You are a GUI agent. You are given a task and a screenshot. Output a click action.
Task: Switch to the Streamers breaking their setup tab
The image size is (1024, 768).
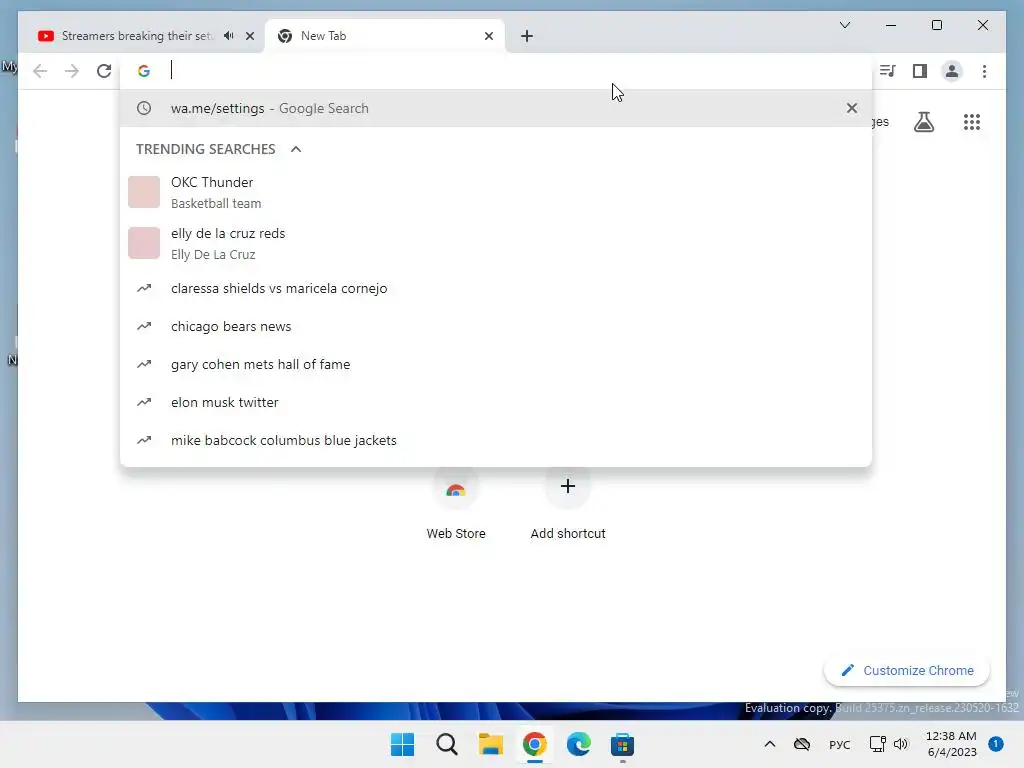[137, 36]
